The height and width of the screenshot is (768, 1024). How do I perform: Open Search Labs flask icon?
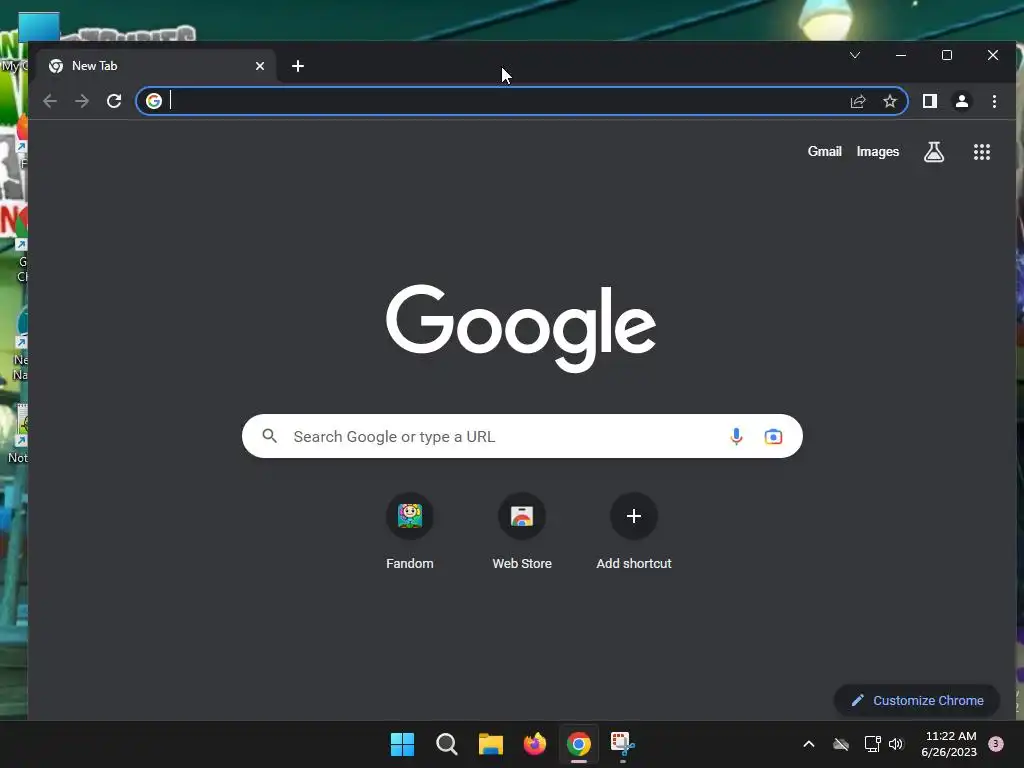pyautogui.click(x=934, y=152)
